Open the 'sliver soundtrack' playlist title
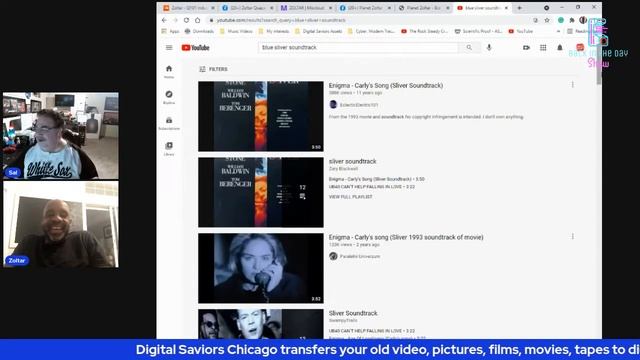This screenshot has height=360, width=640. point(353,161)
